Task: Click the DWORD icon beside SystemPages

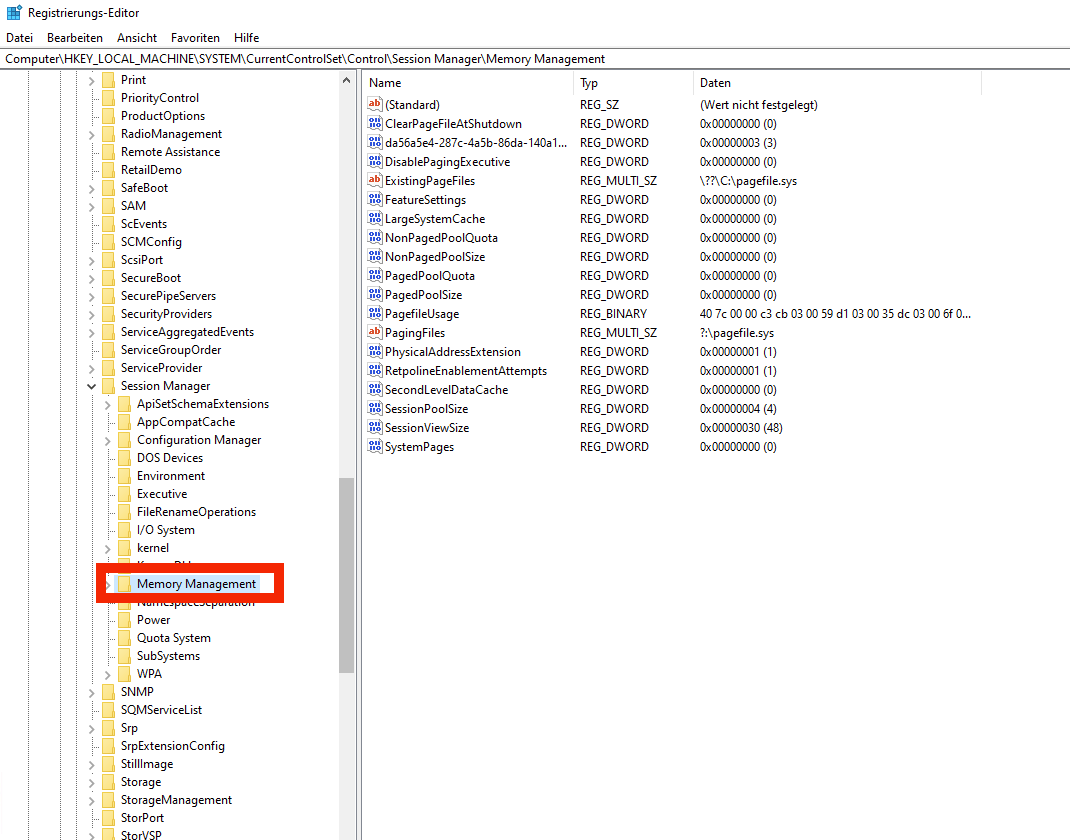Action: point(377,446)
